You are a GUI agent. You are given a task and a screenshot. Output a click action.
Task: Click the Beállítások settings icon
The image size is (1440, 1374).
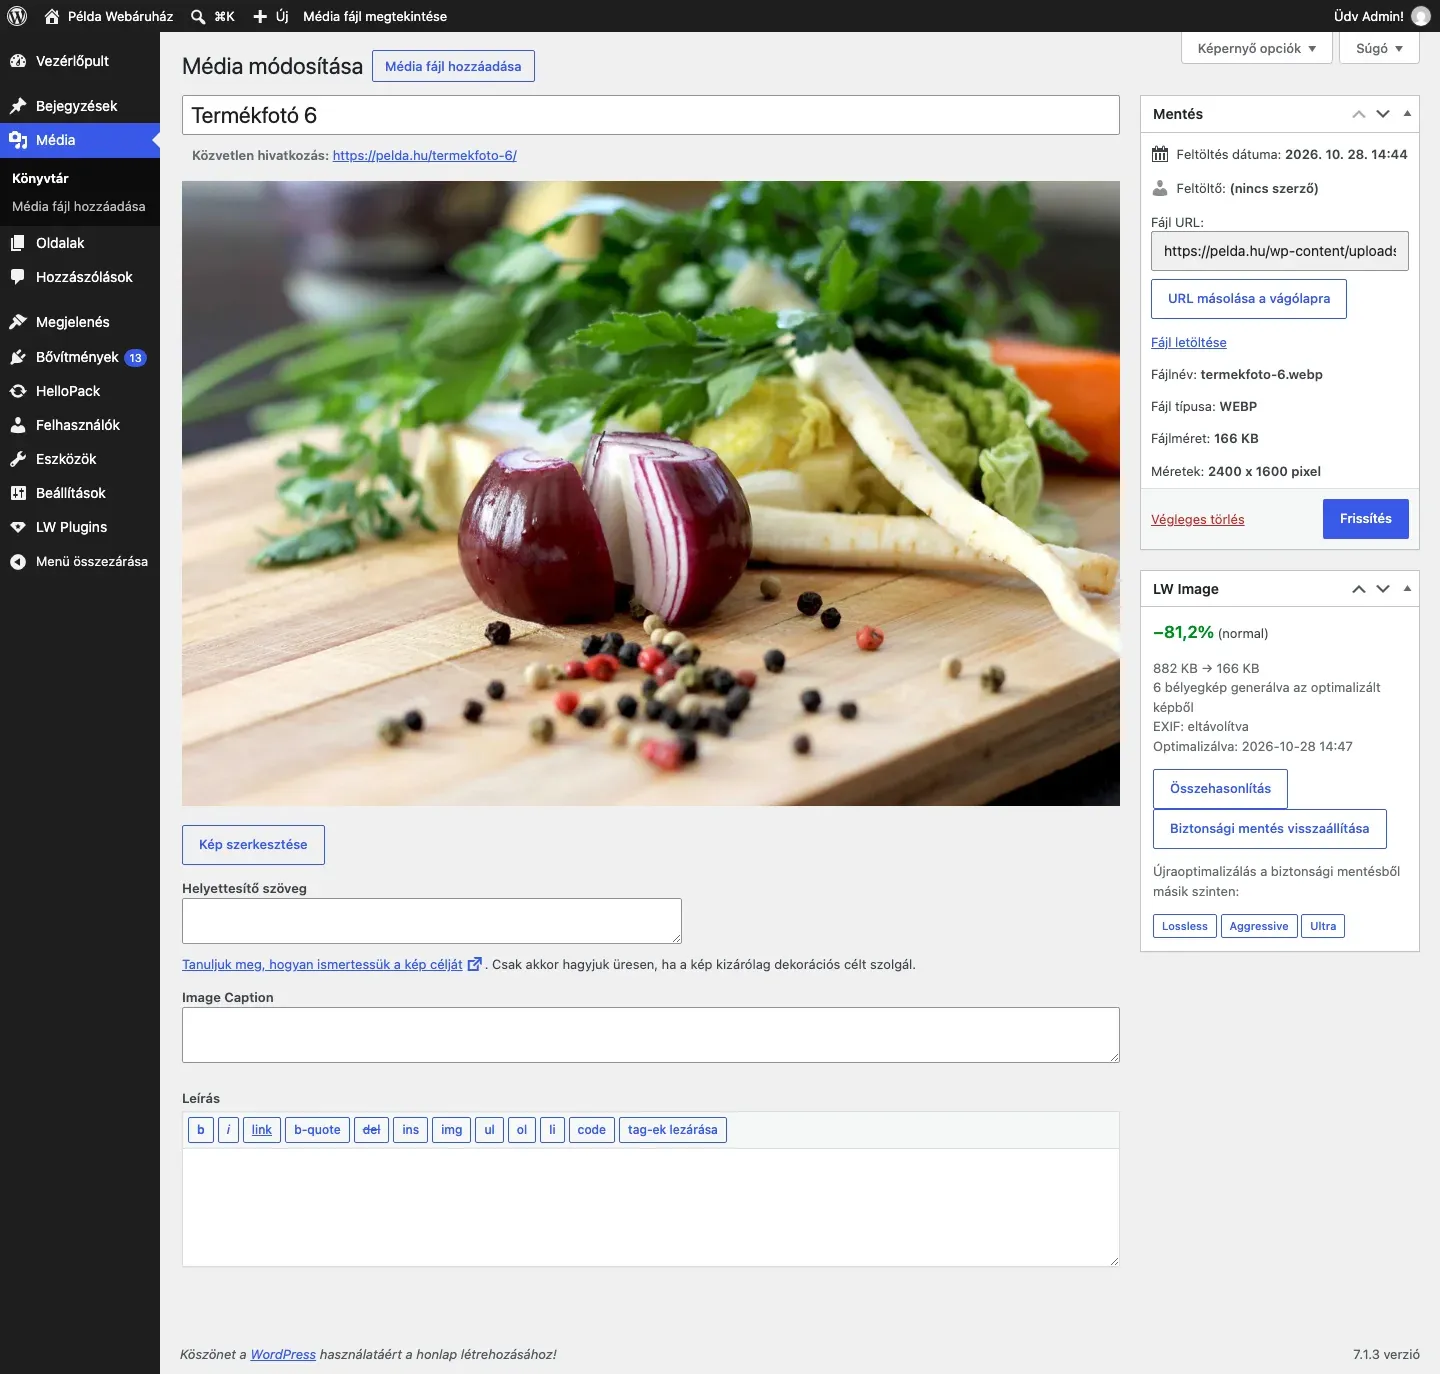18,493
